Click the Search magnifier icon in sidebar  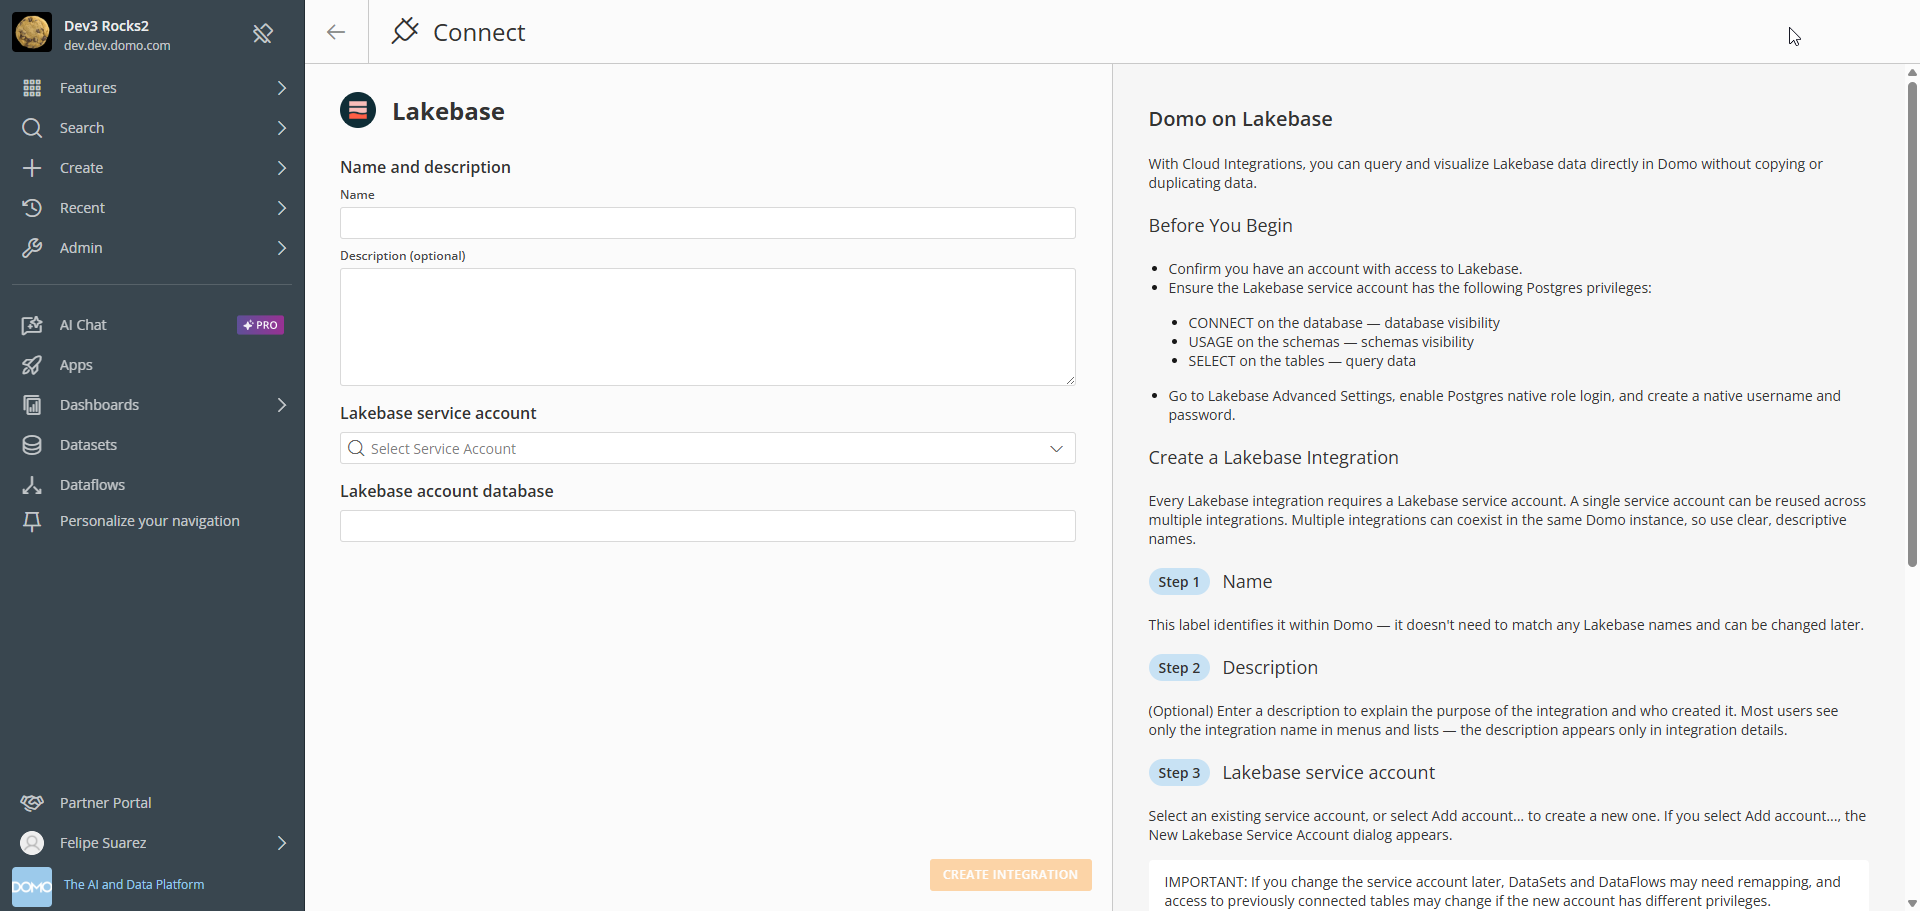[32, 128]
